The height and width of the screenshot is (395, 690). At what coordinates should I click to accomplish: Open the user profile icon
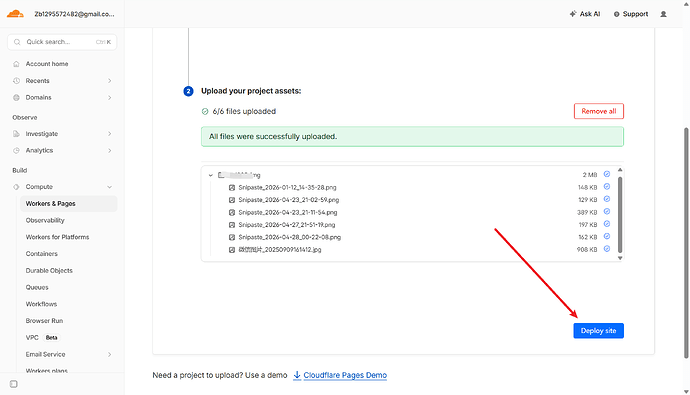point(664,15)
